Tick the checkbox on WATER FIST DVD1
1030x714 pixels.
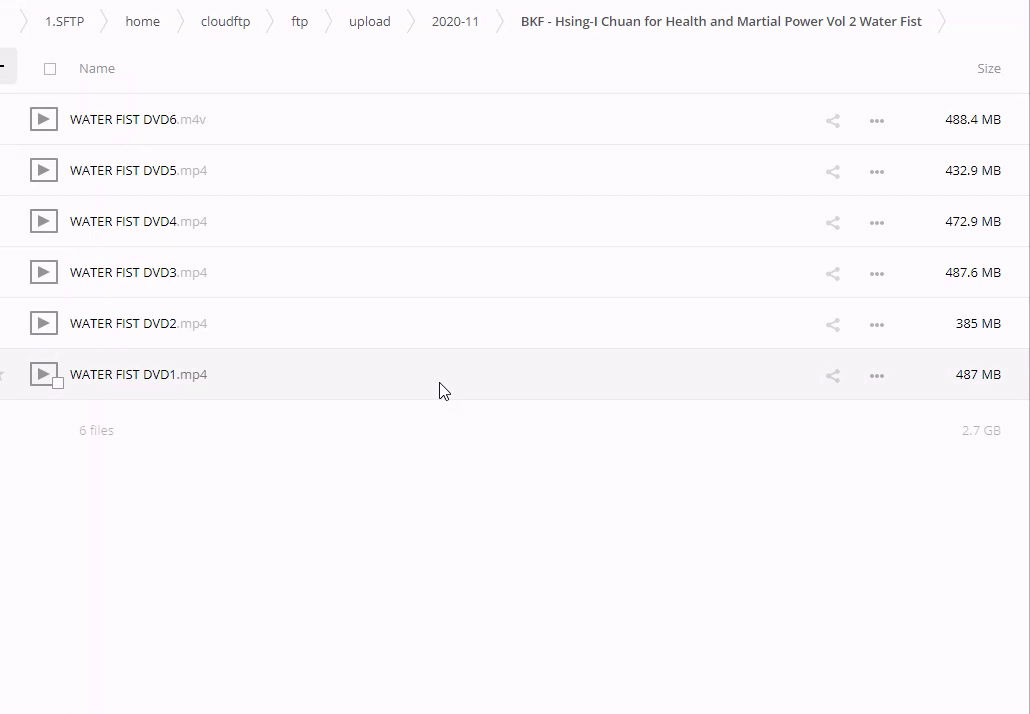58,383
